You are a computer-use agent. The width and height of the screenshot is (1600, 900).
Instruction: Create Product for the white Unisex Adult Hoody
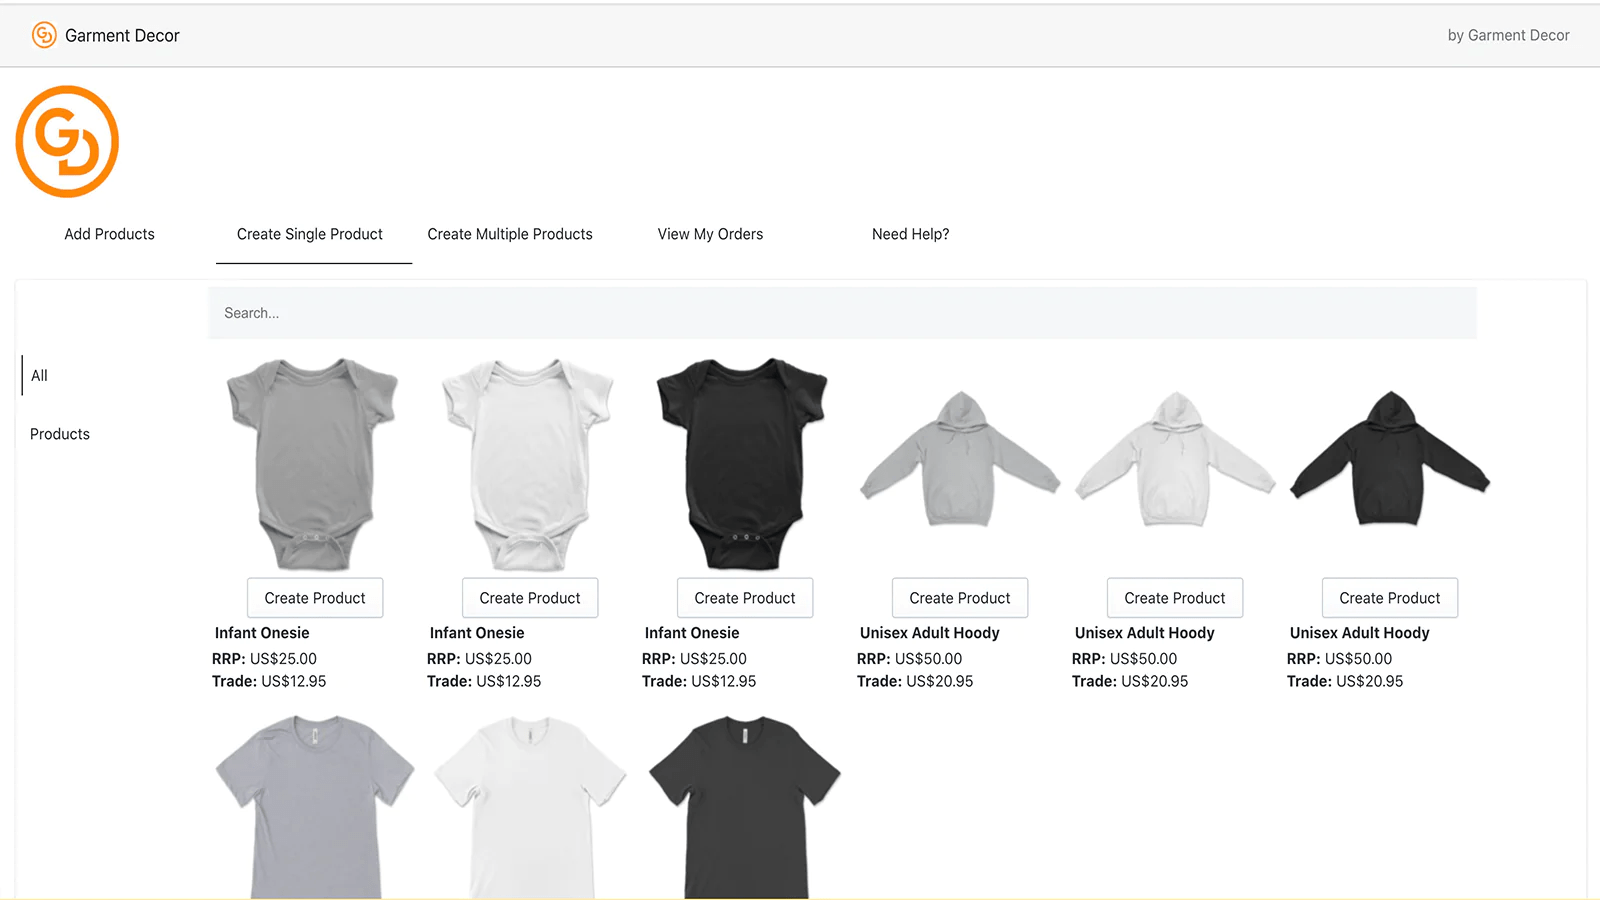pyautogui.click(x=1175, y=597)
